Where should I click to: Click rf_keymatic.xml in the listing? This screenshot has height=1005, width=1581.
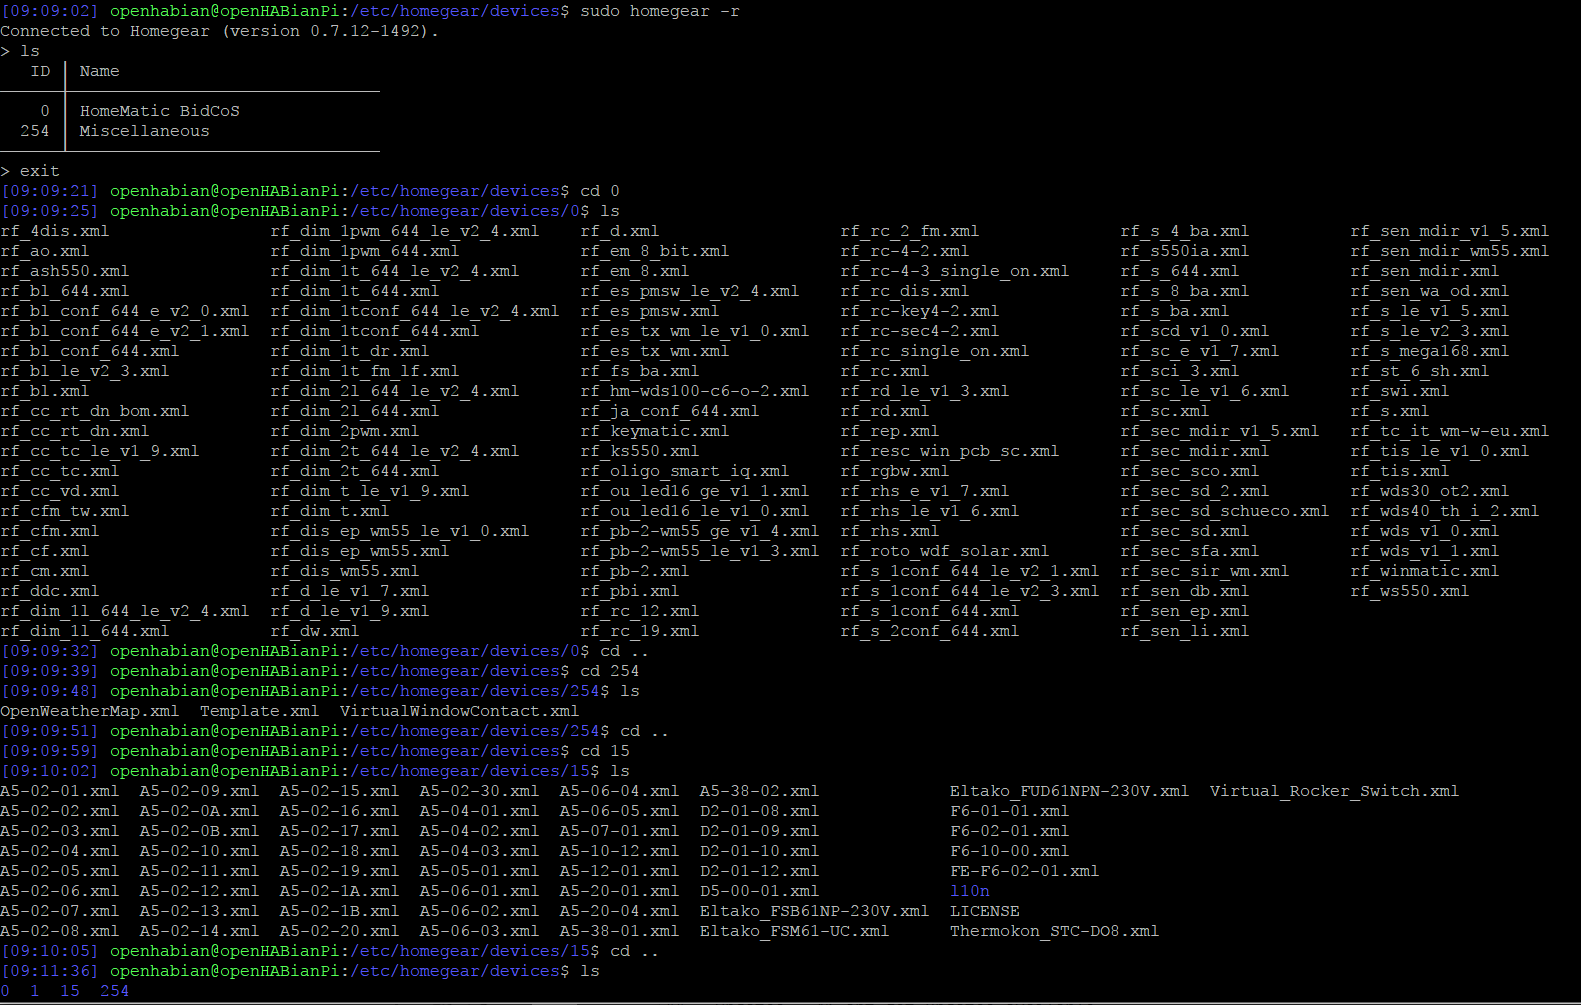655,431
